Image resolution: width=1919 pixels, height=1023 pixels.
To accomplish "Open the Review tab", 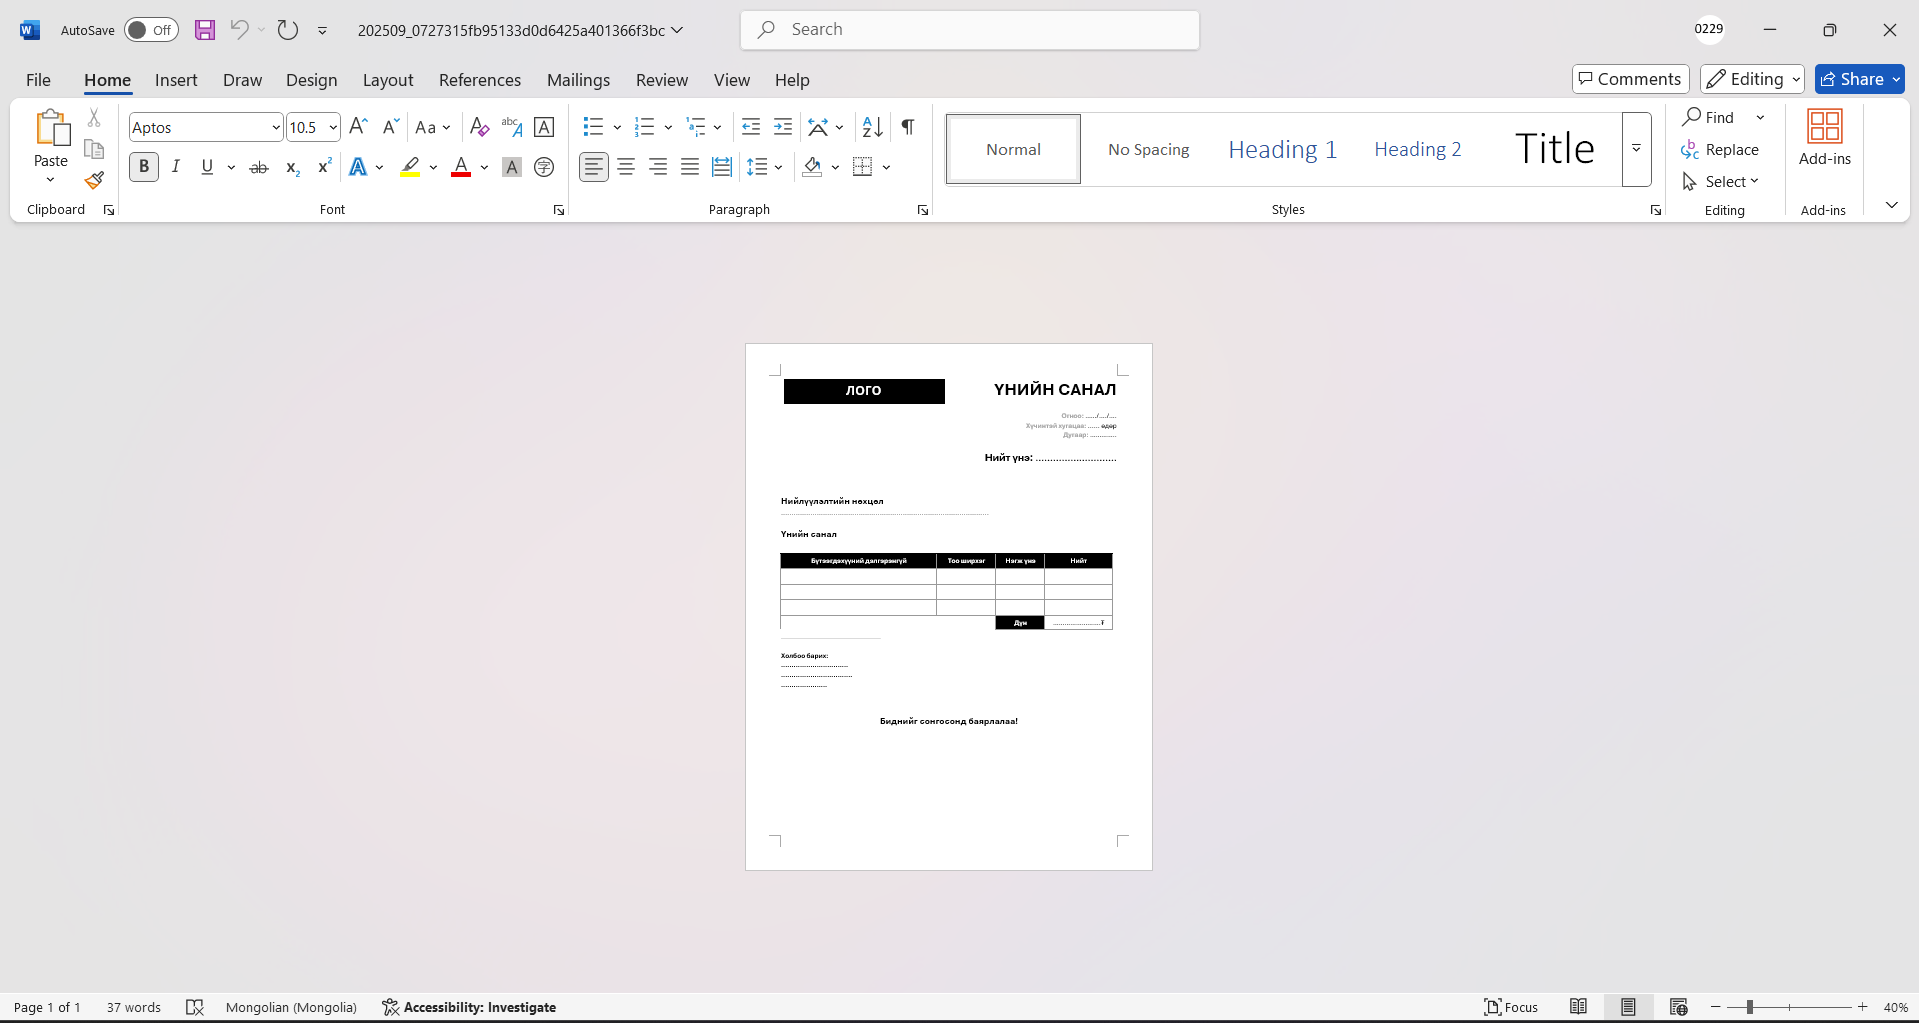I will pos(662,80).
